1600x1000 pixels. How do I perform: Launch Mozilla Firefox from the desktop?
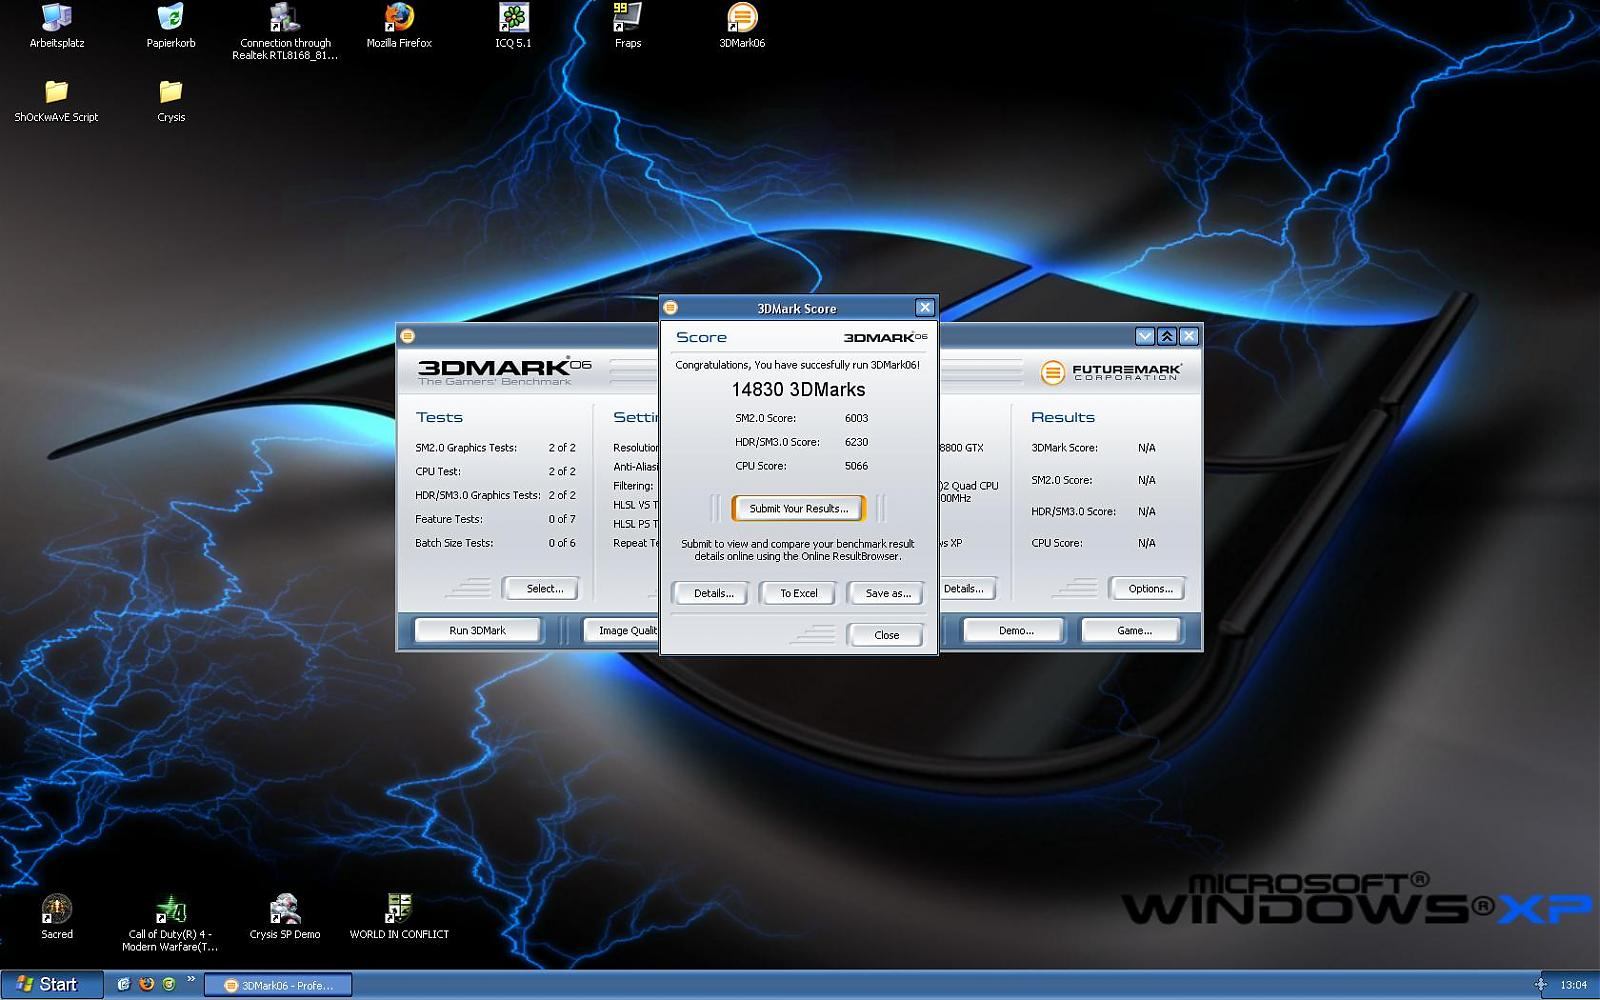(399, 18)
